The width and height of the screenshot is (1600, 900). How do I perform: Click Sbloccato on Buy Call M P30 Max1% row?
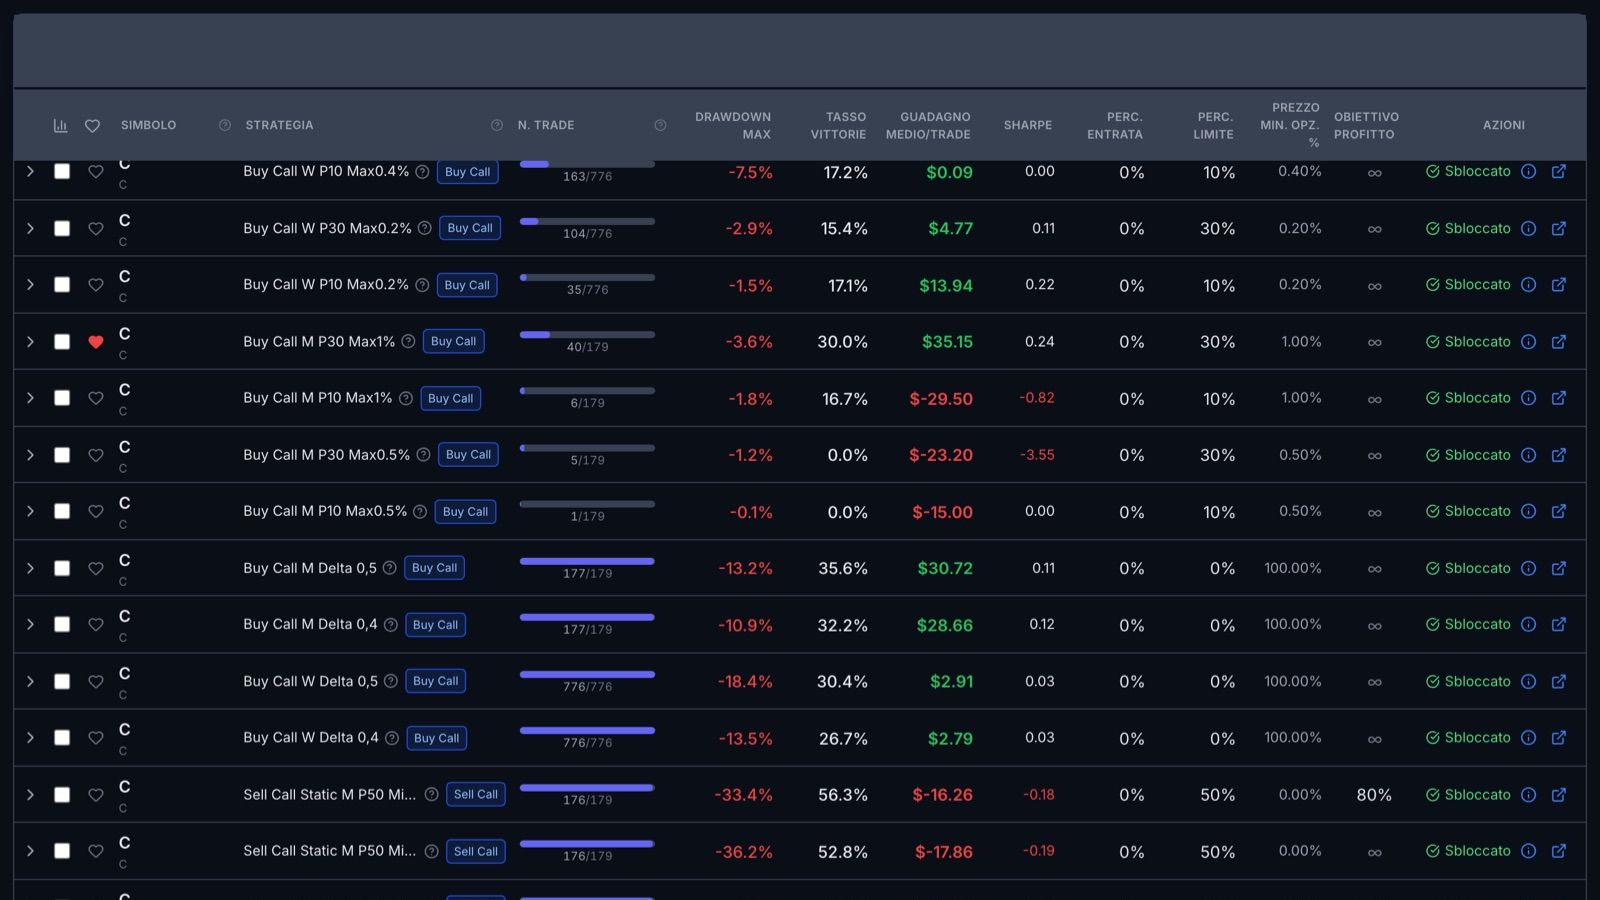point(1468,342)
